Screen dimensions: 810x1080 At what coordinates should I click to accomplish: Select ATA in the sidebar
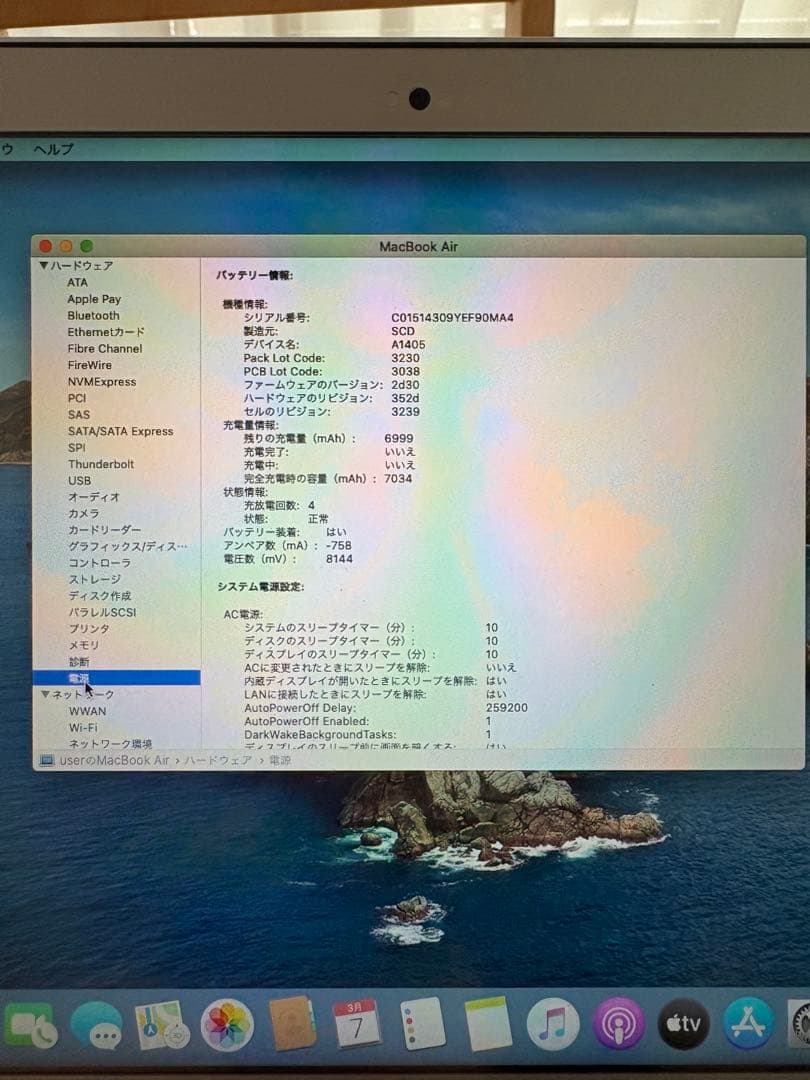tap(77, 282)
